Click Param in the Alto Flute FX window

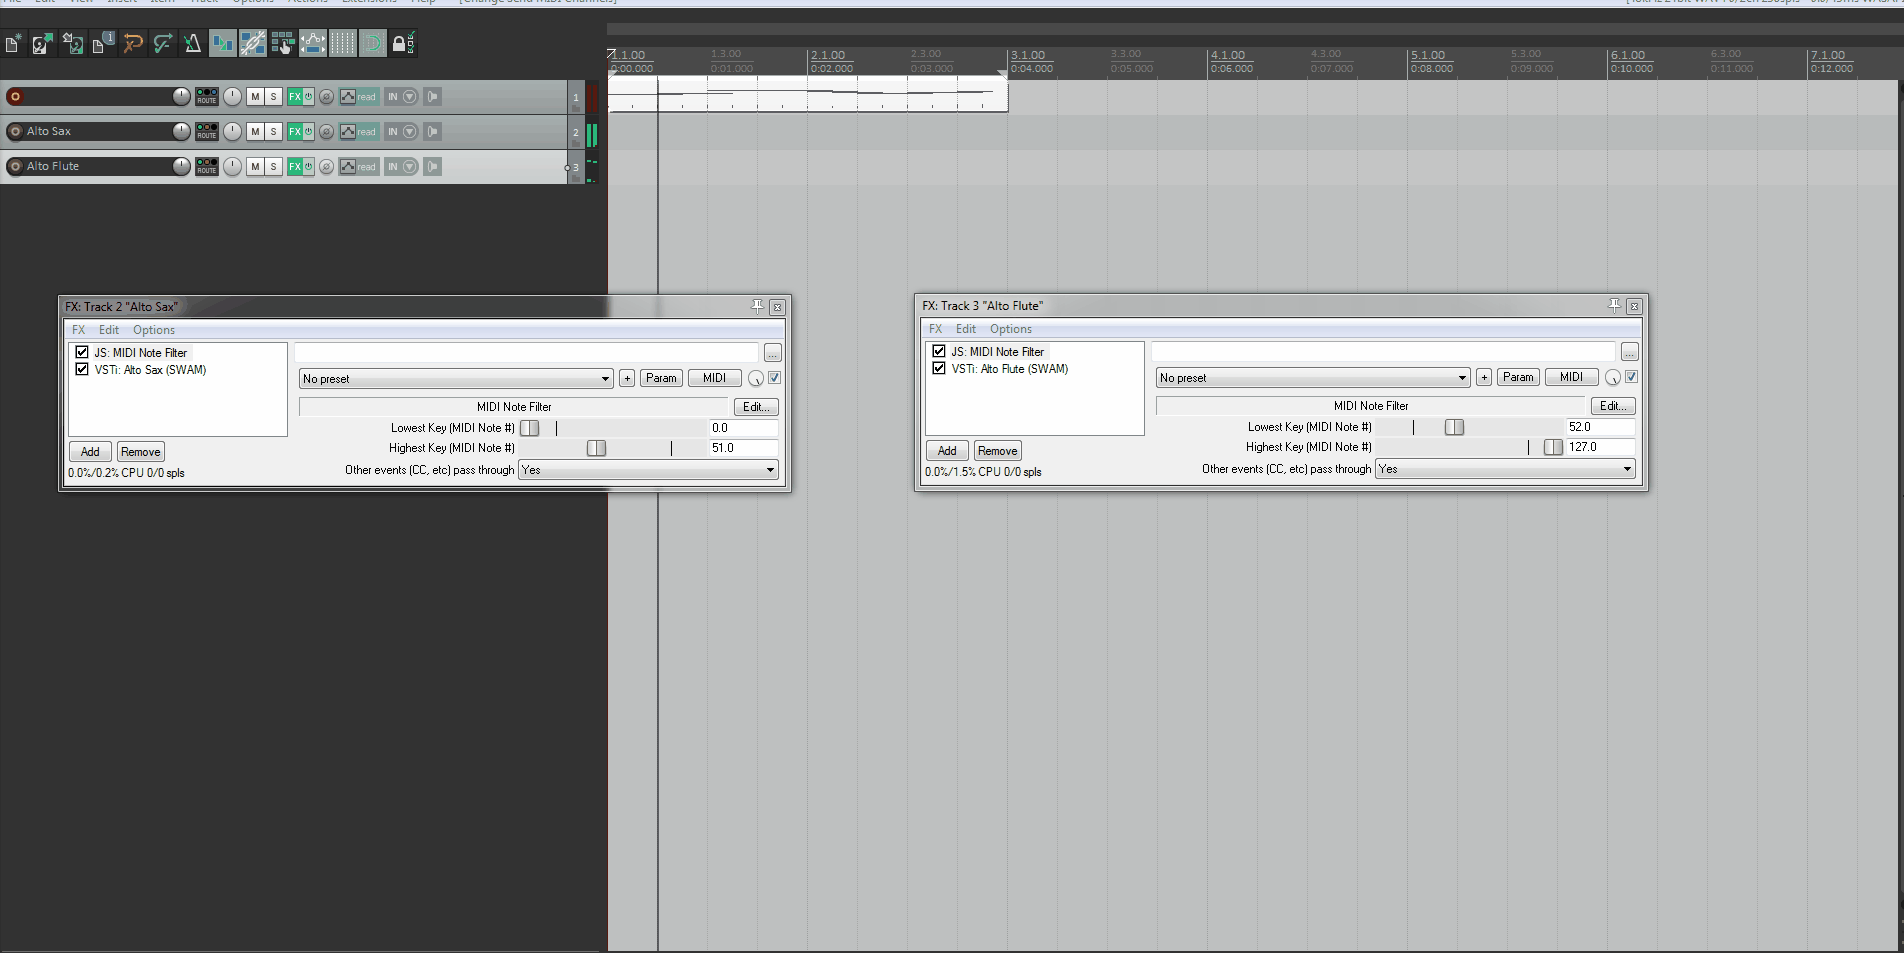click(x=1518, y=377)
